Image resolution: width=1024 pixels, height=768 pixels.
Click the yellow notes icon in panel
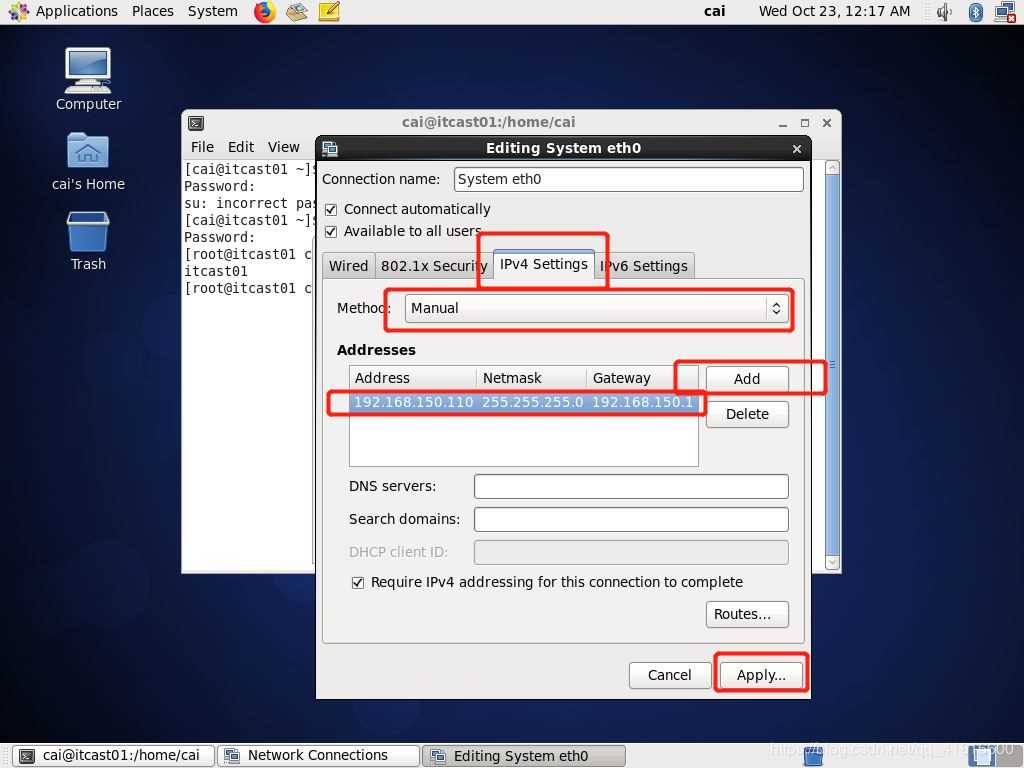pyautogui.click(x=329, y=11)
